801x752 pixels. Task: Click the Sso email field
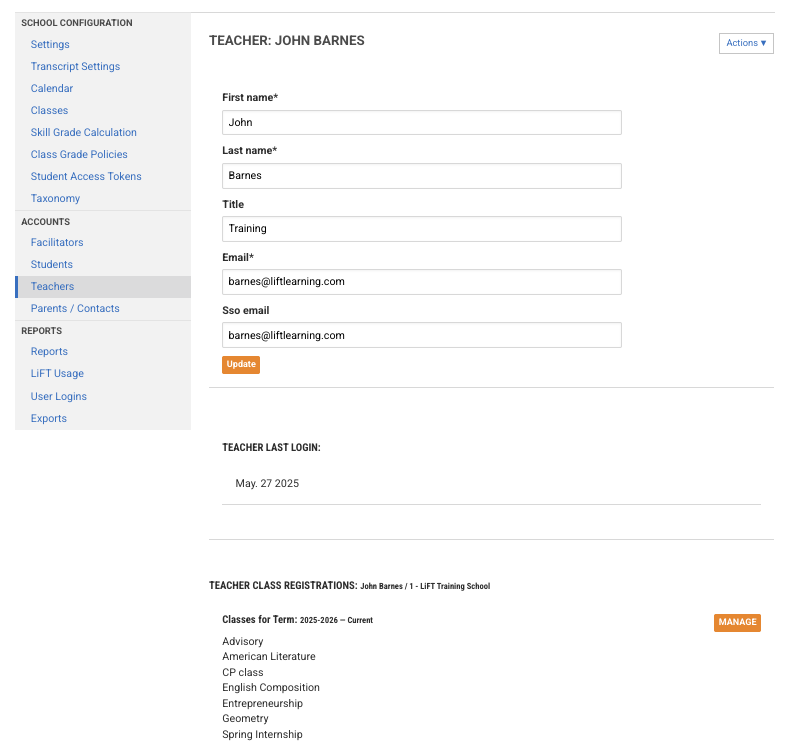coord(421,335)
